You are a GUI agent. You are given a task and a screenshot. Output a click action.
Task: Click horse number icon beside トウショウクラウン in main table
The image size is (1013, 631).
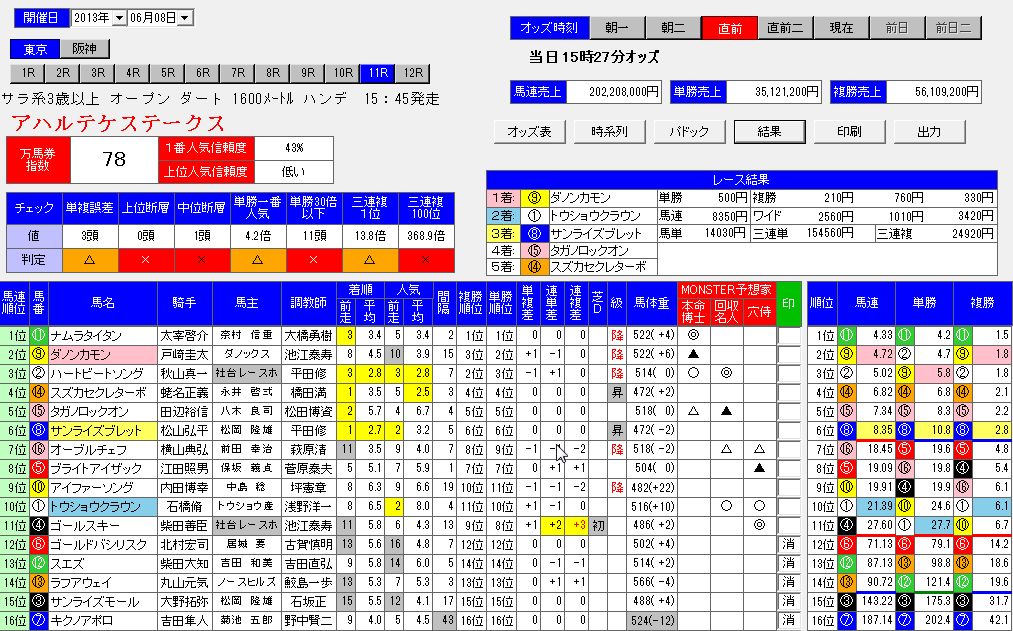click(39, 506)
